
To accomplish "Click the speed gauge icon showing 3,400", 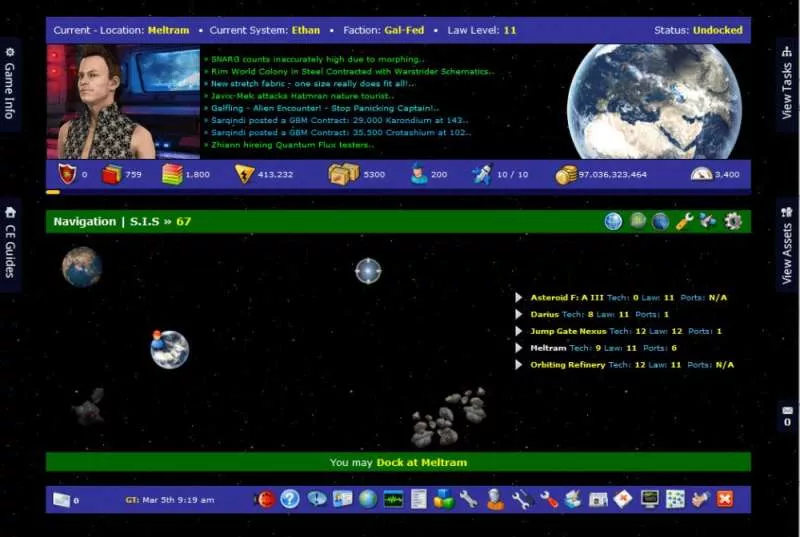I will coord(702,174).
